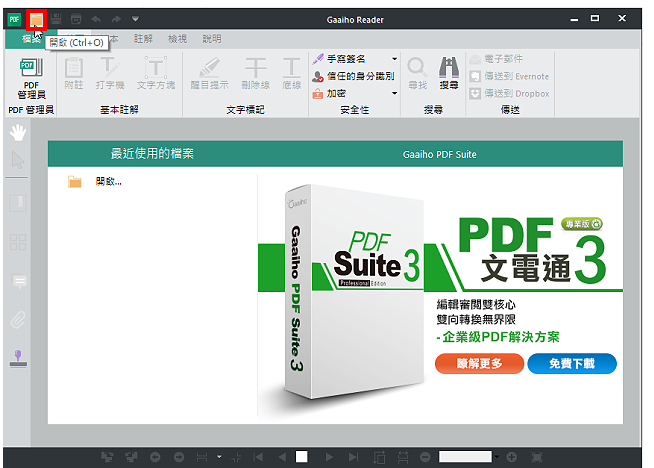The image size is (654, 468).
Task: Switch to the 說明 tab
Action: click(x=212, y=39)
